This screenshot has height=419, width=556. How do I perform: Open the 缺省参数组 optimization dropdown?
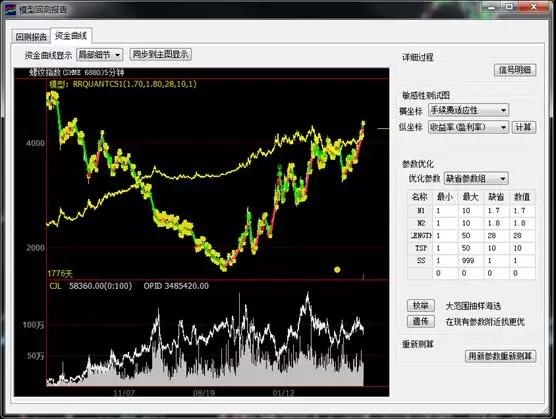[x=476, y=178]
